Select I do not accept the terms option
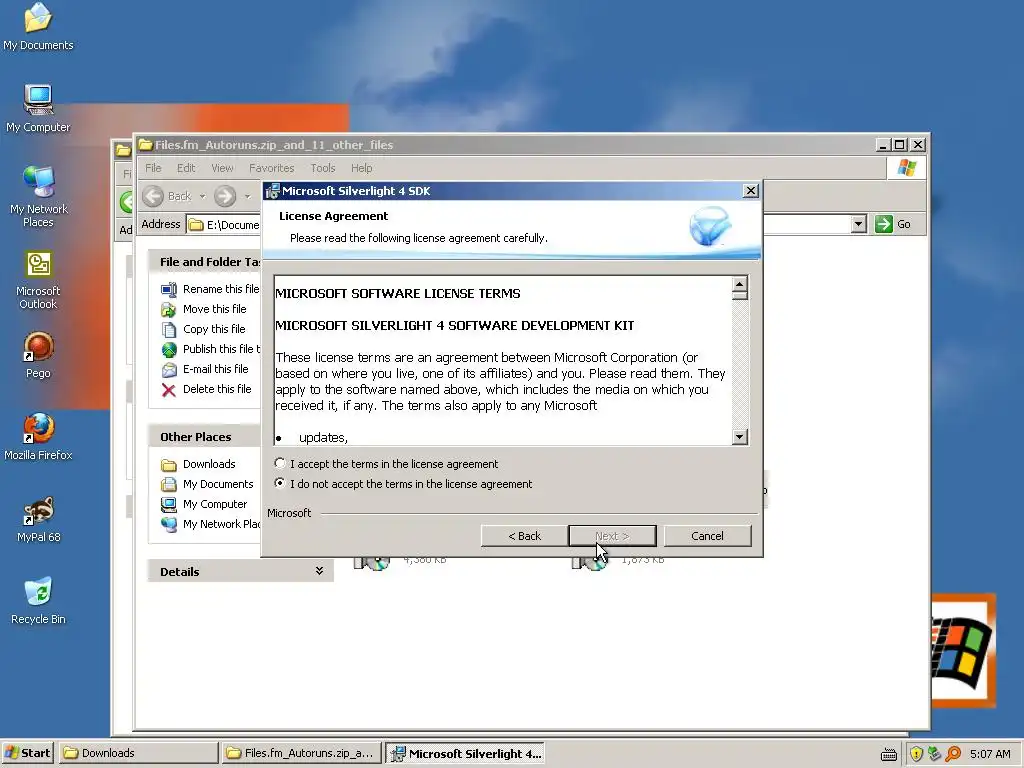The image size is (1024, 768). [x=404, y=484]
